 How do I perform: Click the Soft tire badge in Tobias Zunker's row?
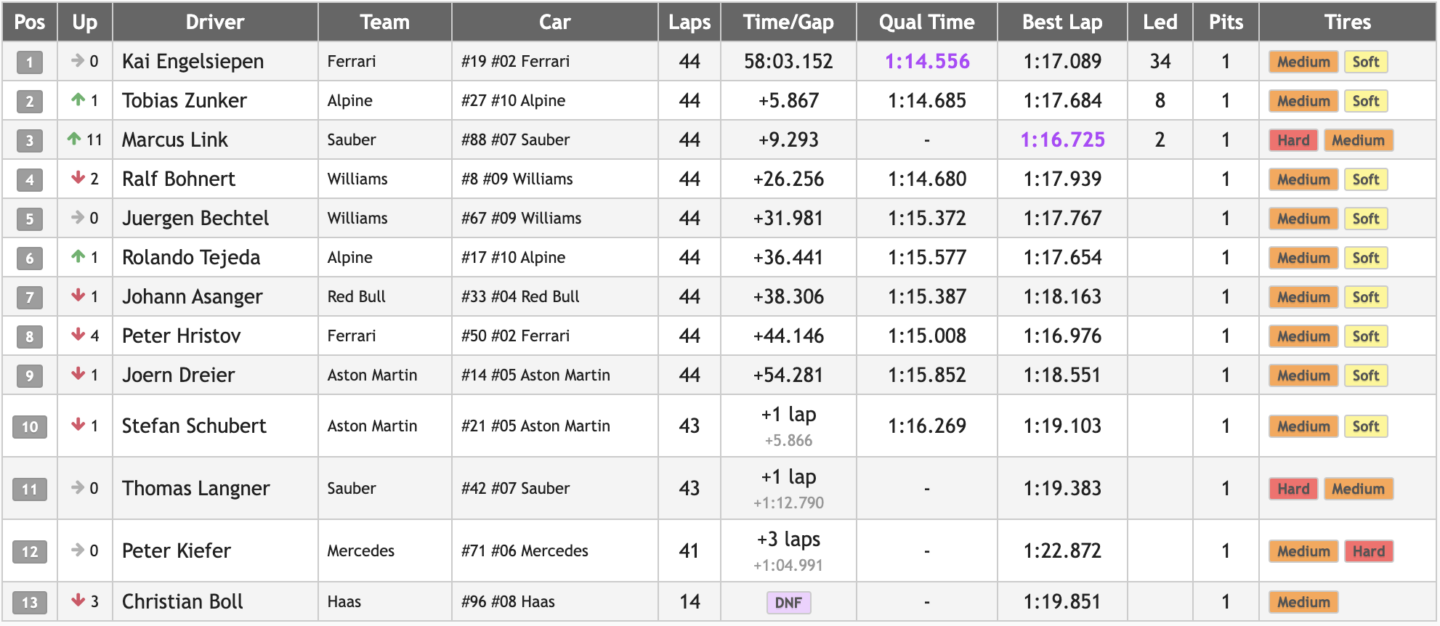pyautogui.click(x=1365, y=101)
